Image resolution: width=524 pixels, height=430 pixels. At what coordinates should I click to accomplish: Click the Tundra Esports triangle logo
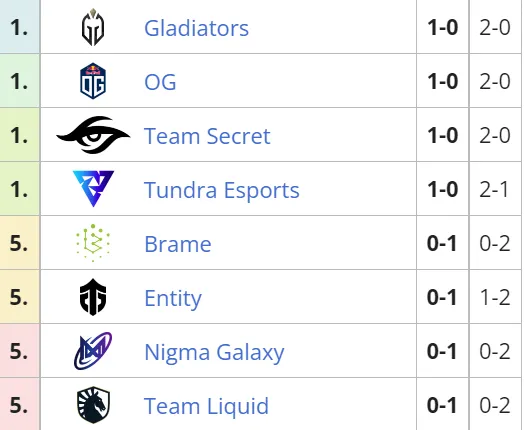(x=93, y=188)
